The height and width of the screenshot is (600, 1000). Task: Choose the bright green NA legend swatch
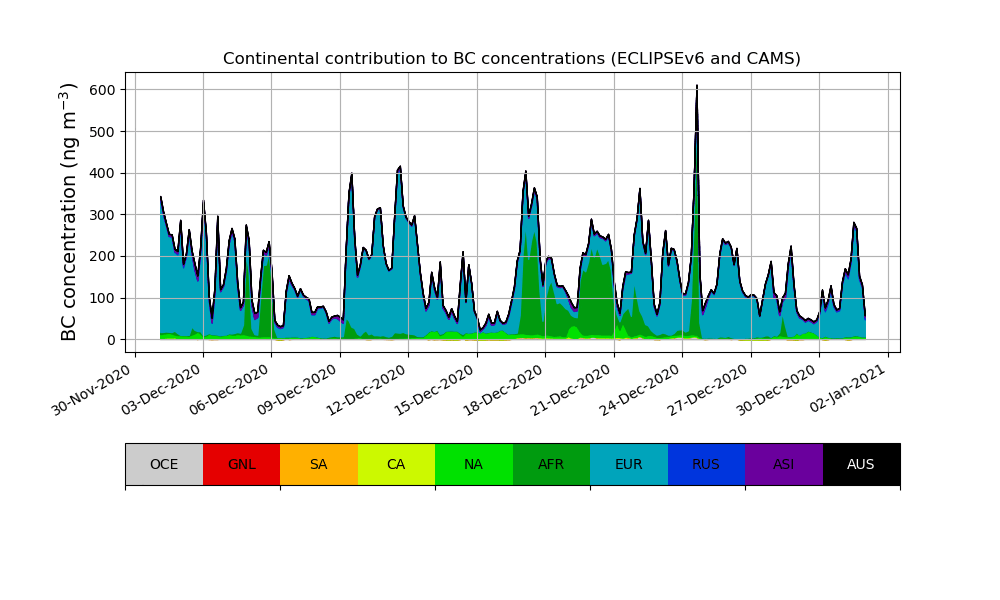tap(473, 464)
